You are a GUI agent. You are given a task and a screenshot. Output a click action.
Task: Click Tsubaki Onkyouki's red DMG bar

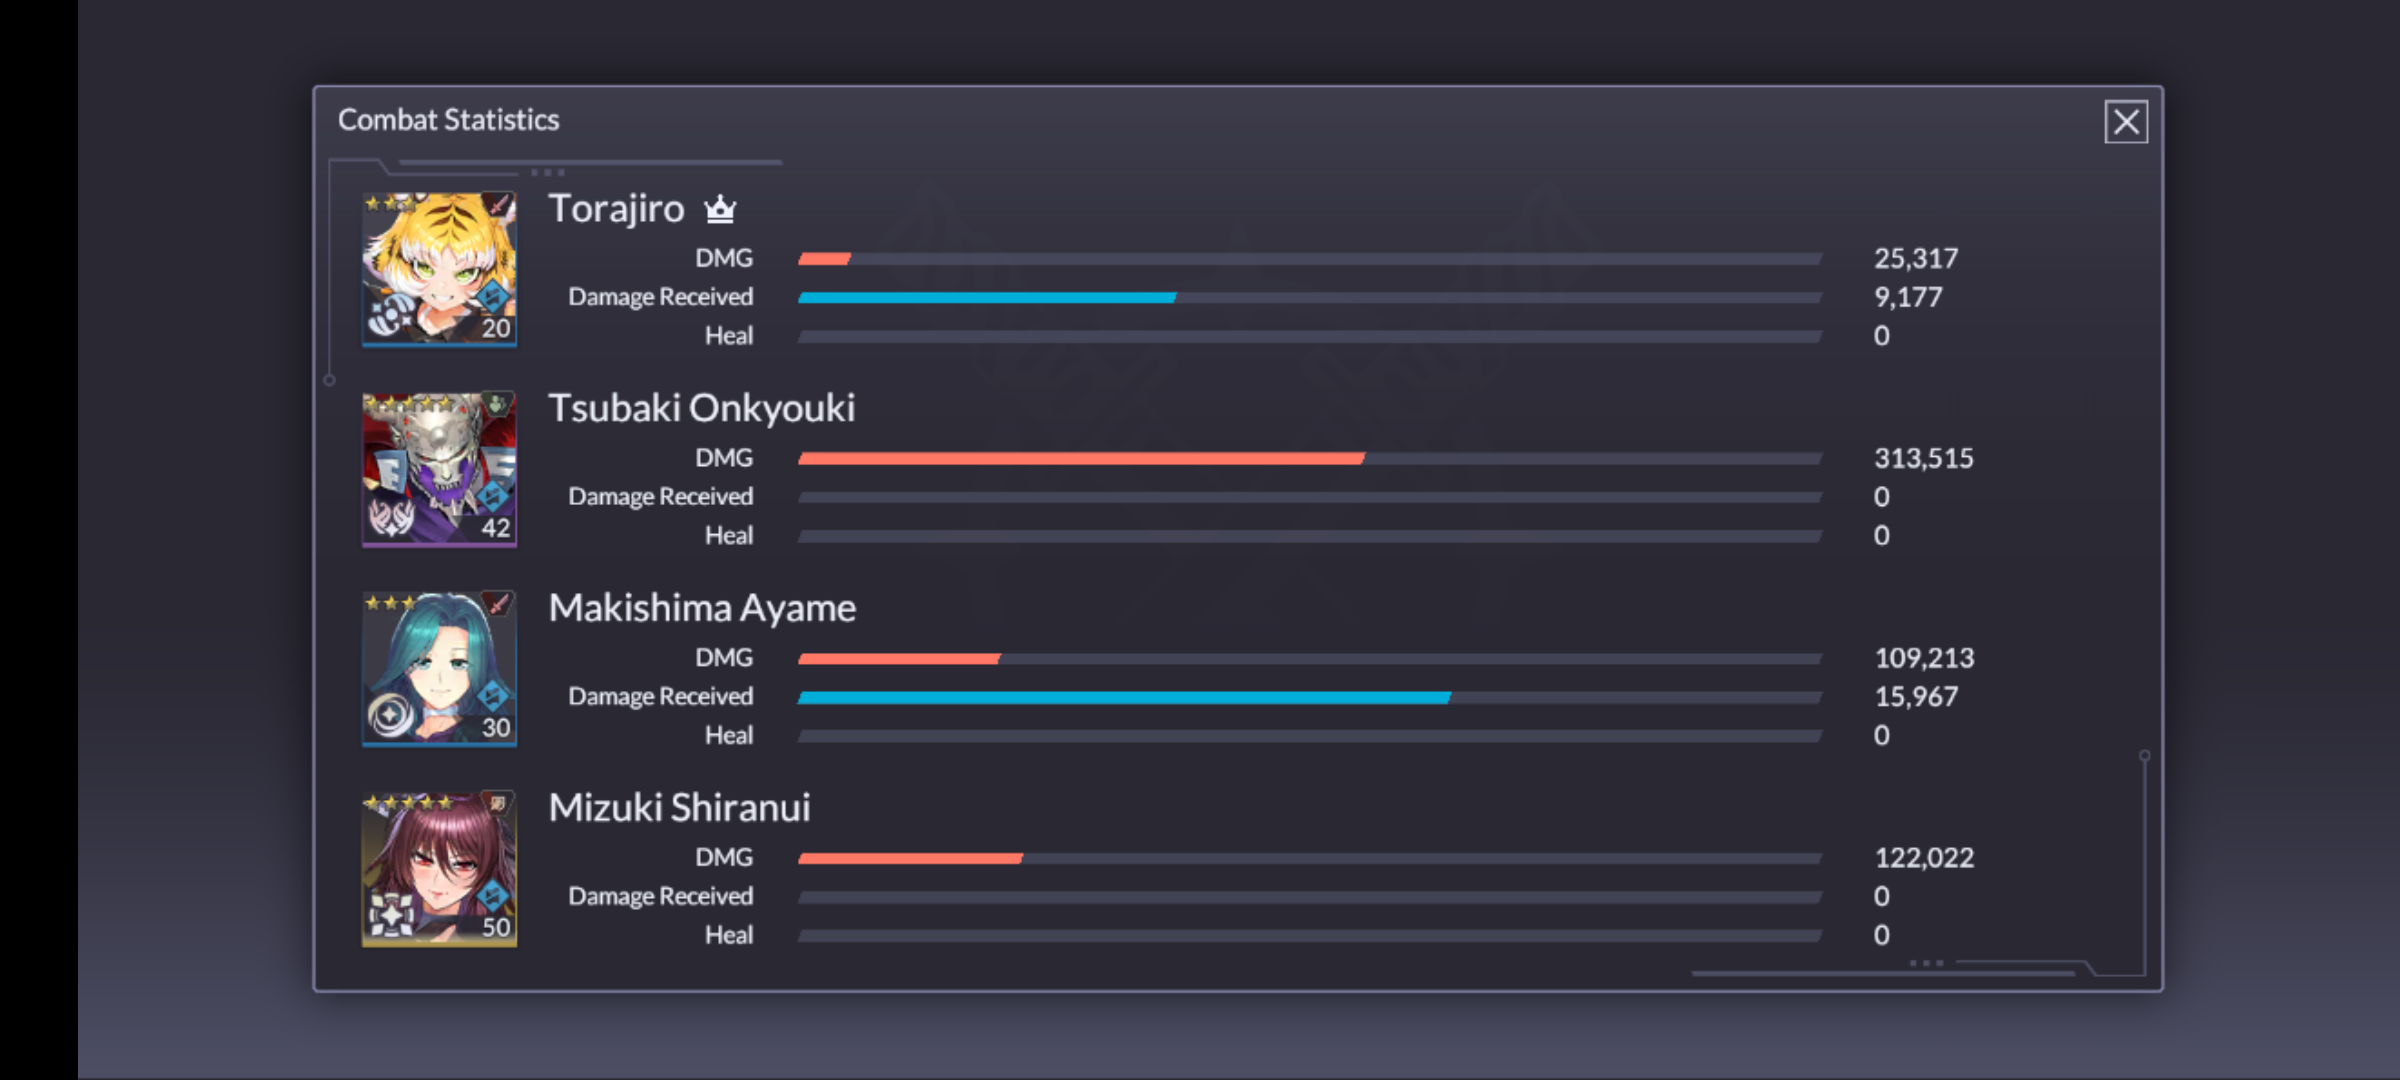[x=1080, y=458]
